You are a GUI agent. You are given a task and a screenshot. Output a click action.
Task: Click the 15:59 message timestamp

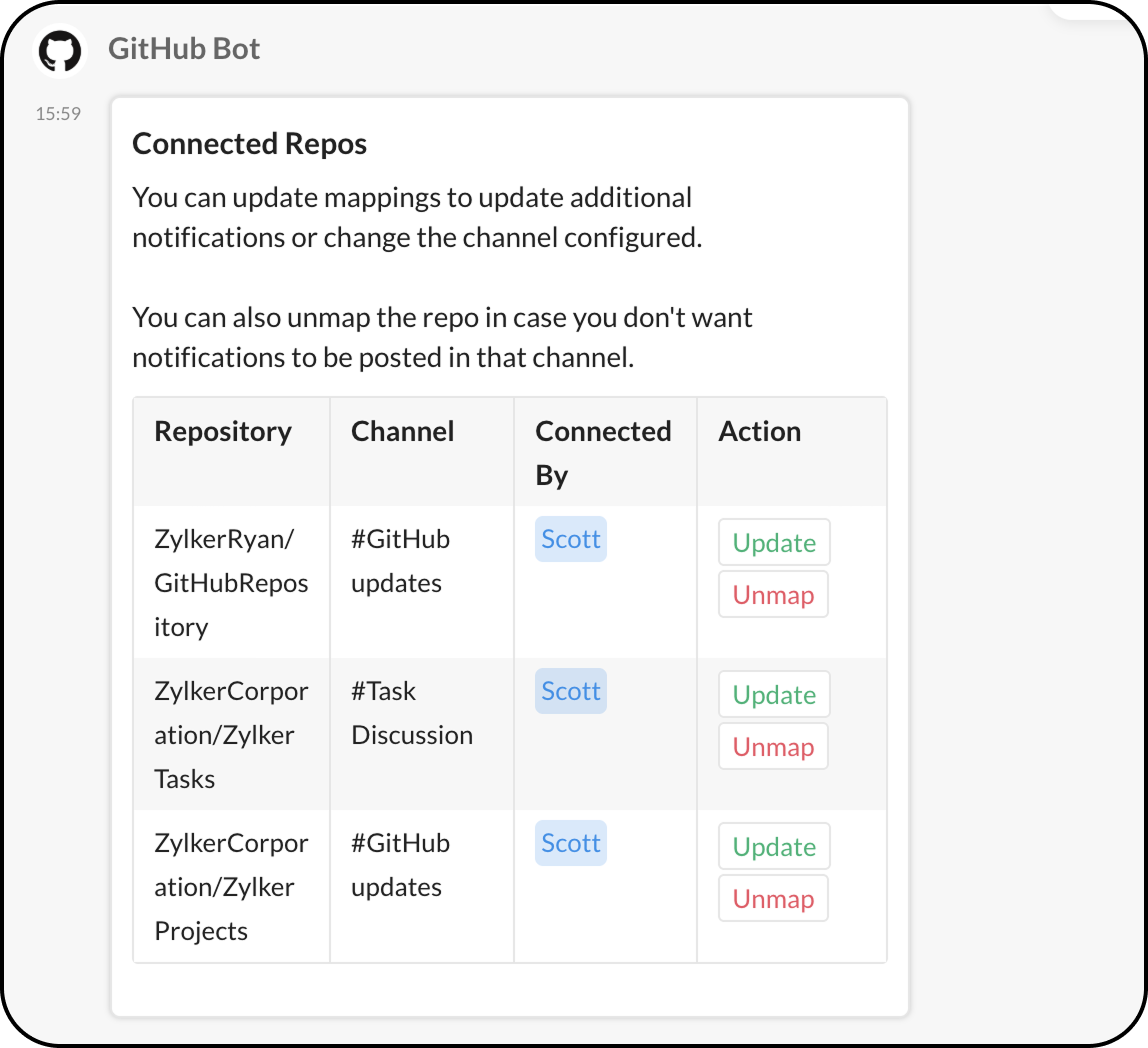pyautogui.click(x=59, y=114)
